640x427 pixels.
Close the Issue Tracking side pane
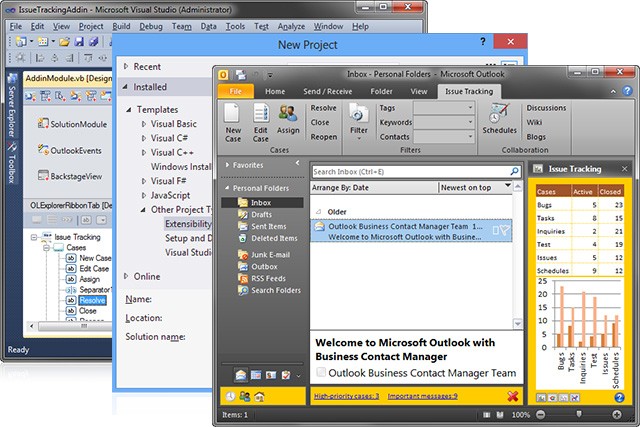624,169
